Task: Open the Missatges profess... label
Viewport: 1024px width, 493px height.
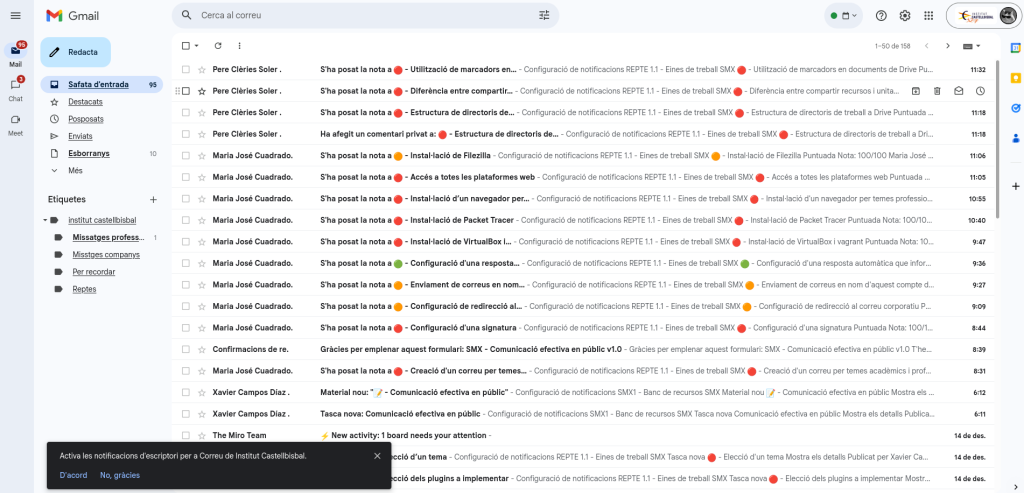Action: click(108, 238)
